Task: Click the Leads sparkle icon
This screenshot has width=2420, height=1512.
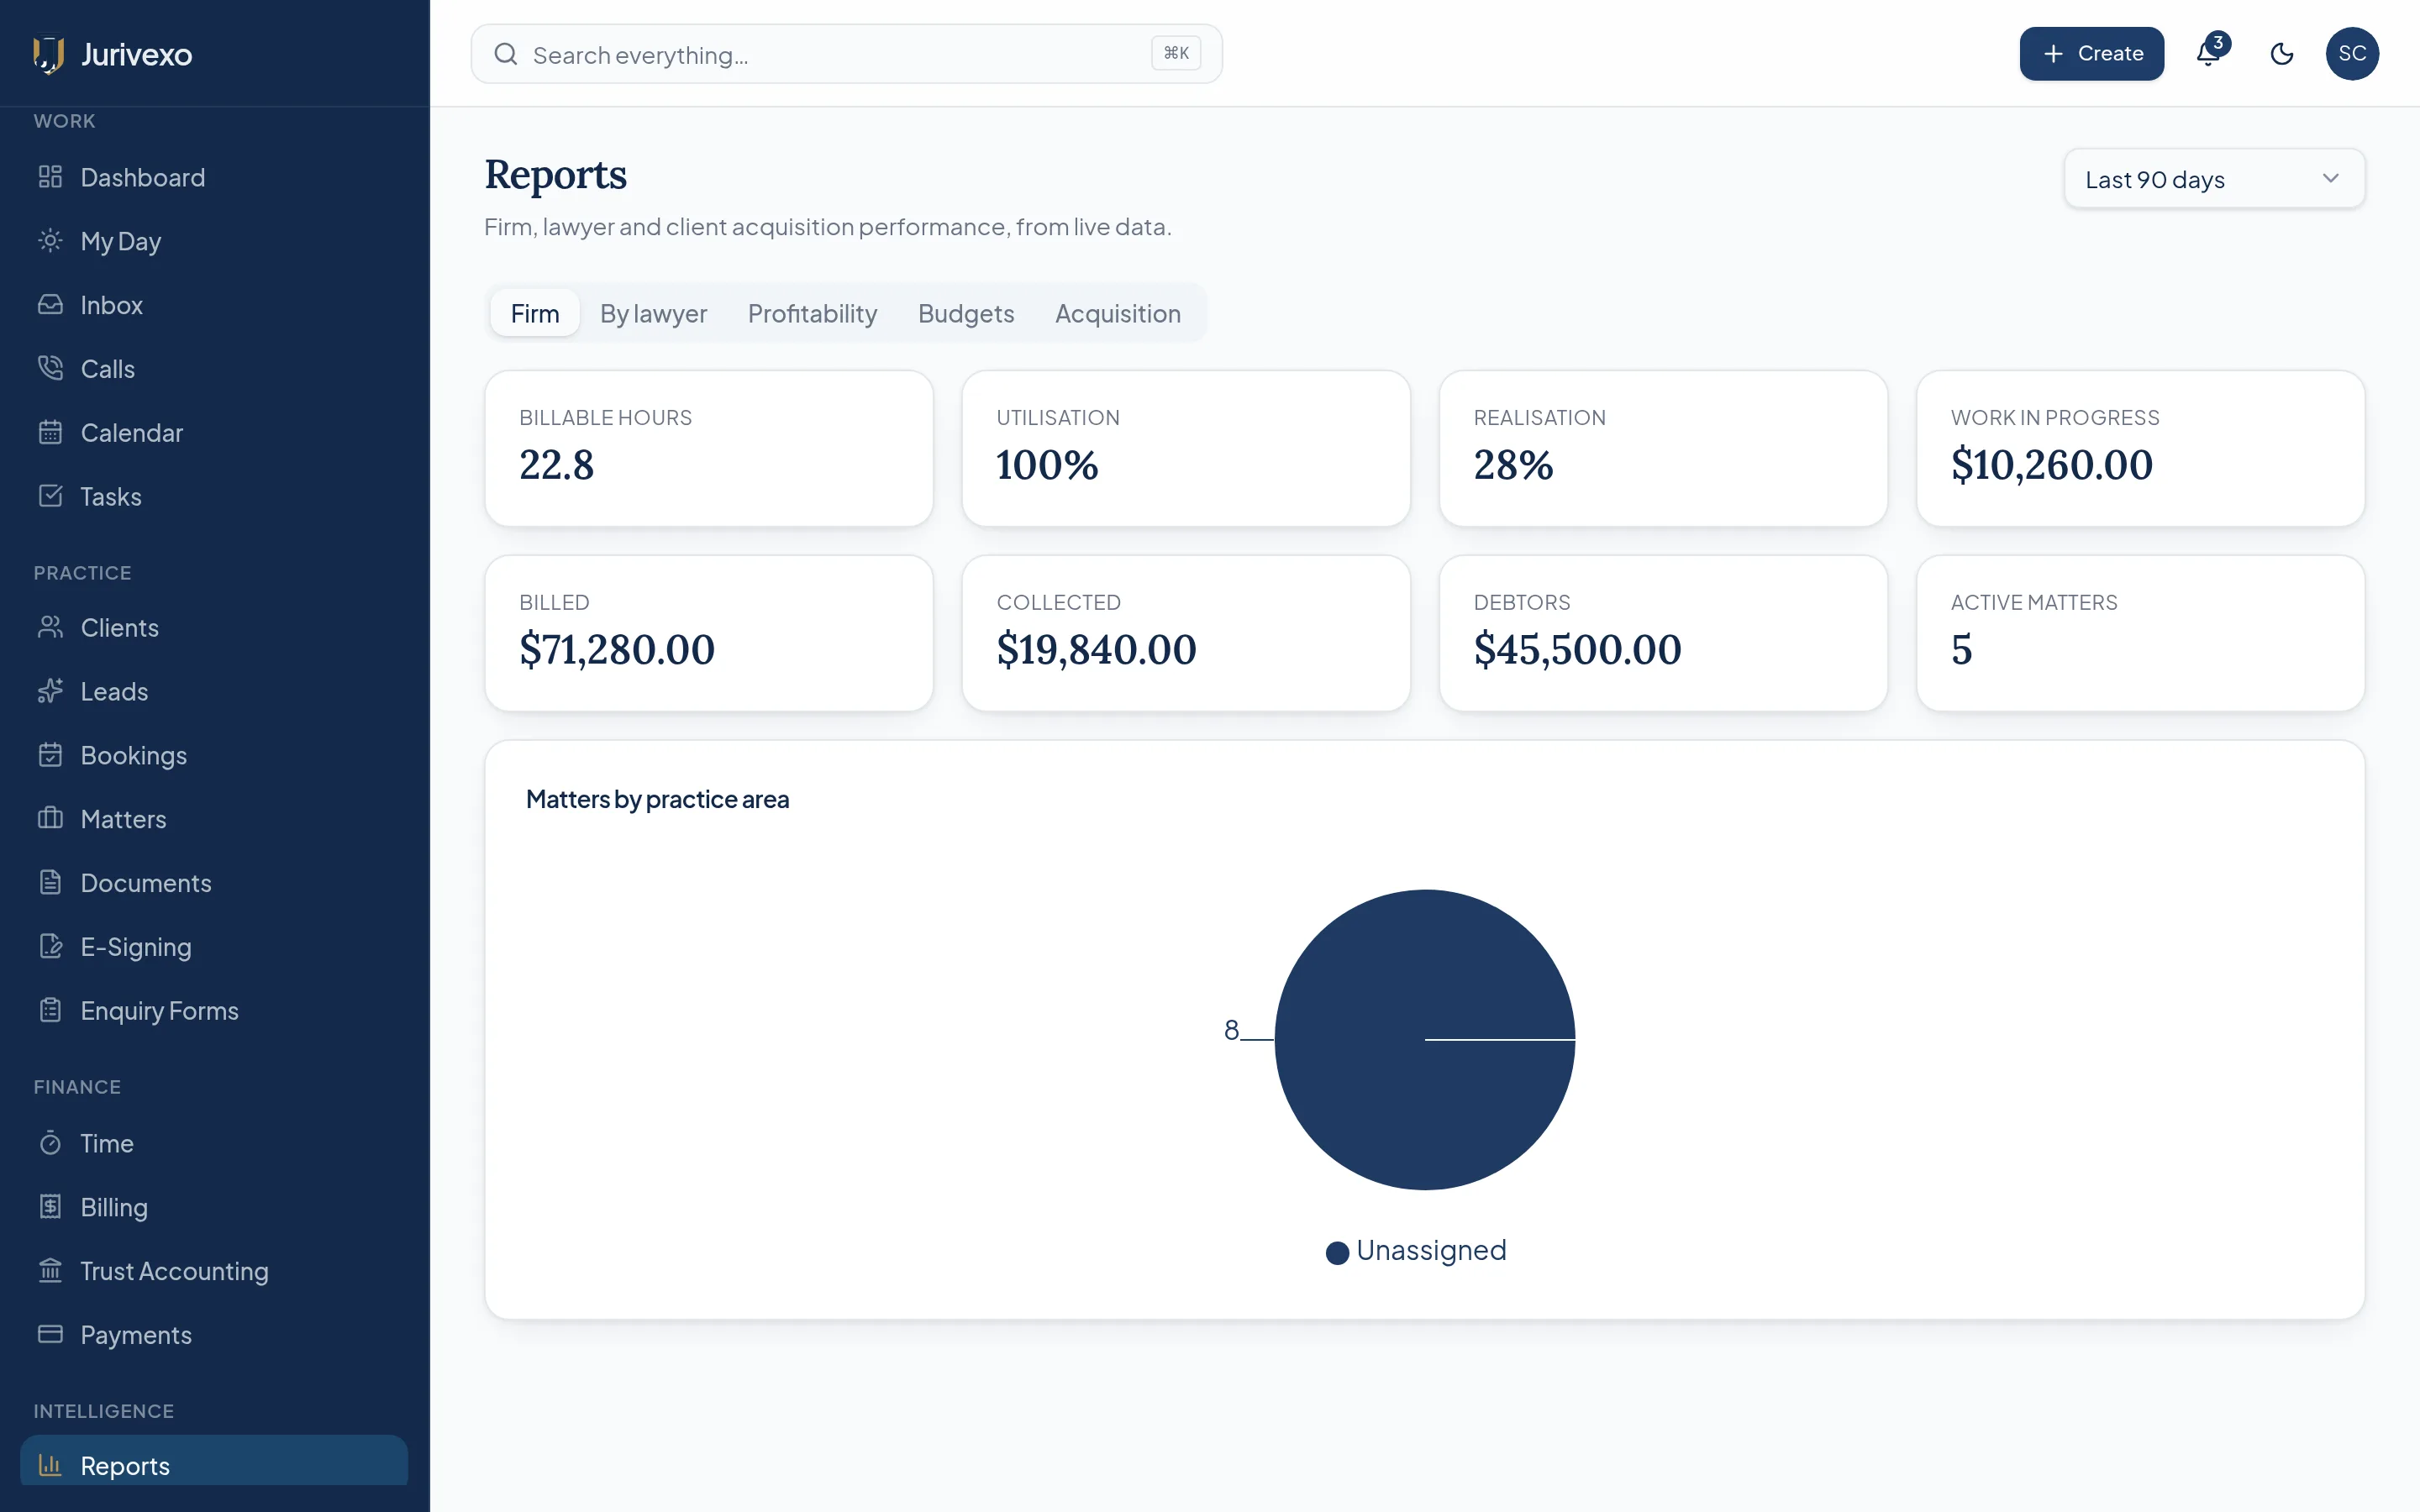Action: tap(50, 692)
